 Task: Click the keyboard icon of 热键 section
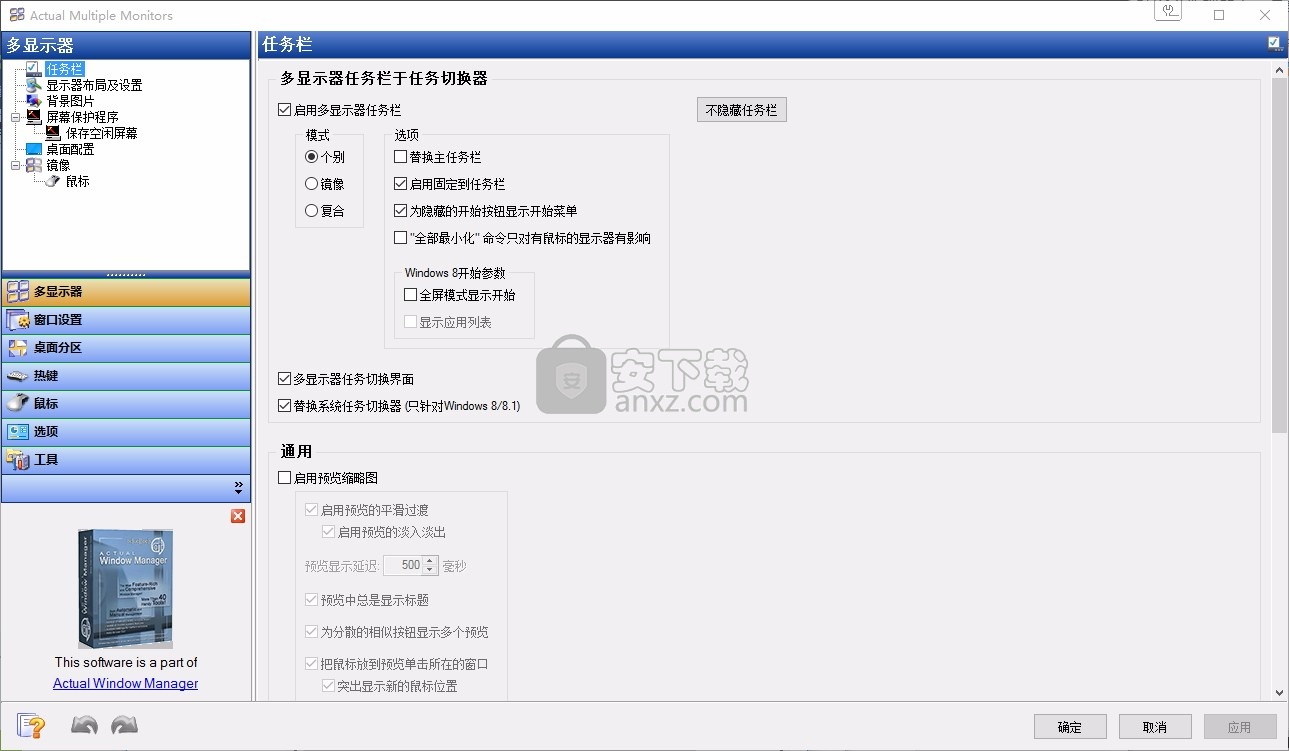point(18,376)
